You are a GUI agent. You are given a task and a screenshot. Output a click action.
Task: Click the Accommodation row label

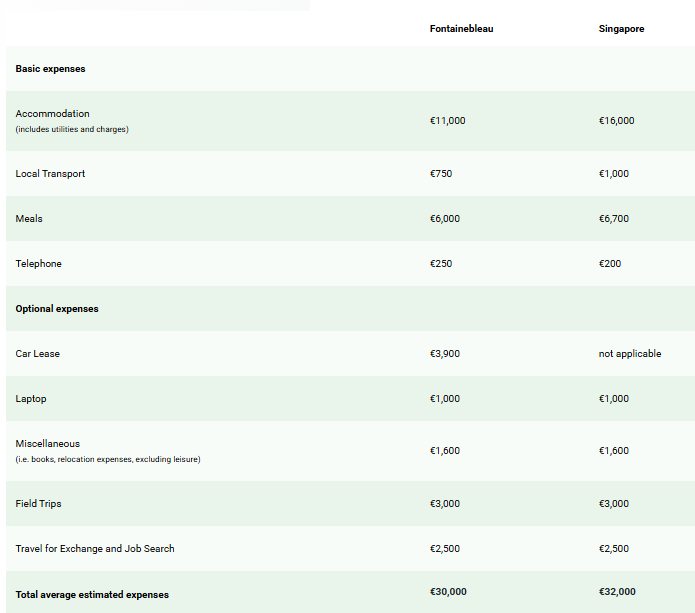pyautogui.click(x=52, y=113)
